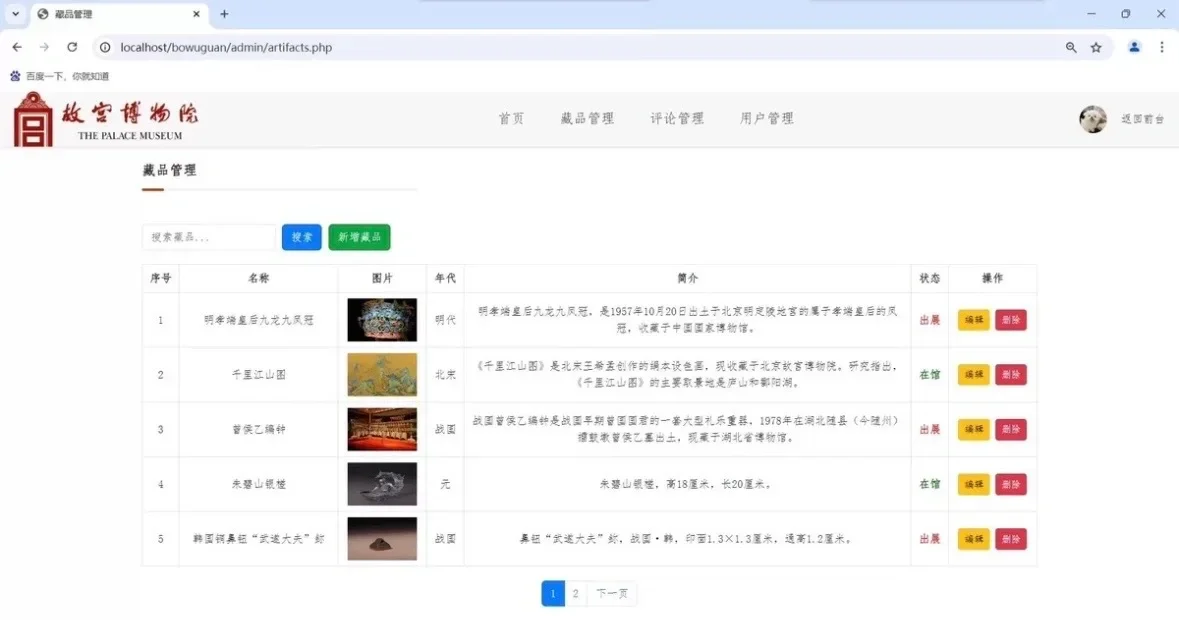Switch 朱碧山银槎 exhibit status
This screenshot has width=1179, height=620.
(x=928, y=484)
